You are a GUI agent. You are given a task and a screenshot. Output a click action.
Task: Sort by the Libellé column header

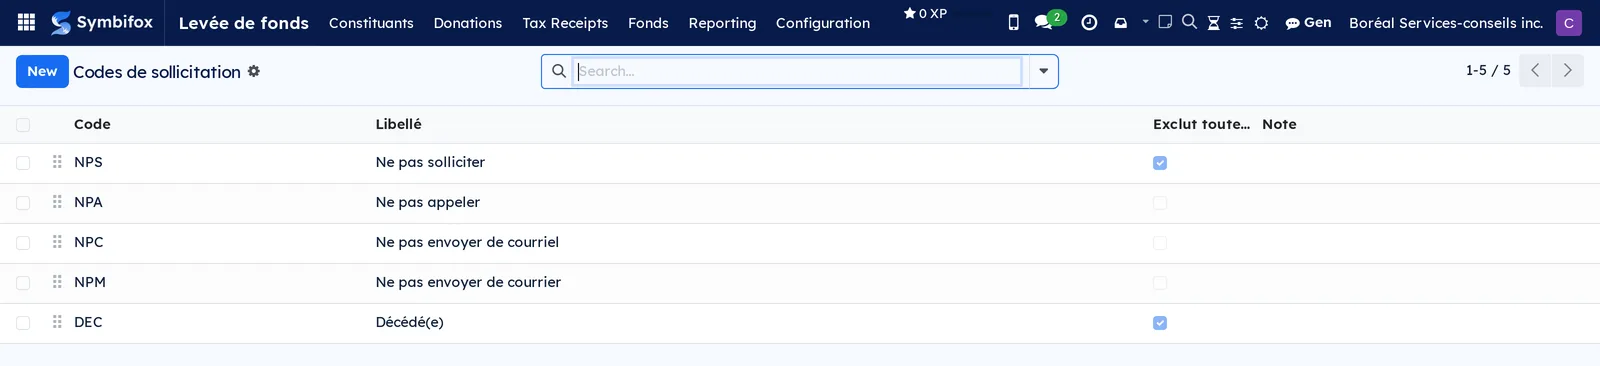click(x=399, y=124)
